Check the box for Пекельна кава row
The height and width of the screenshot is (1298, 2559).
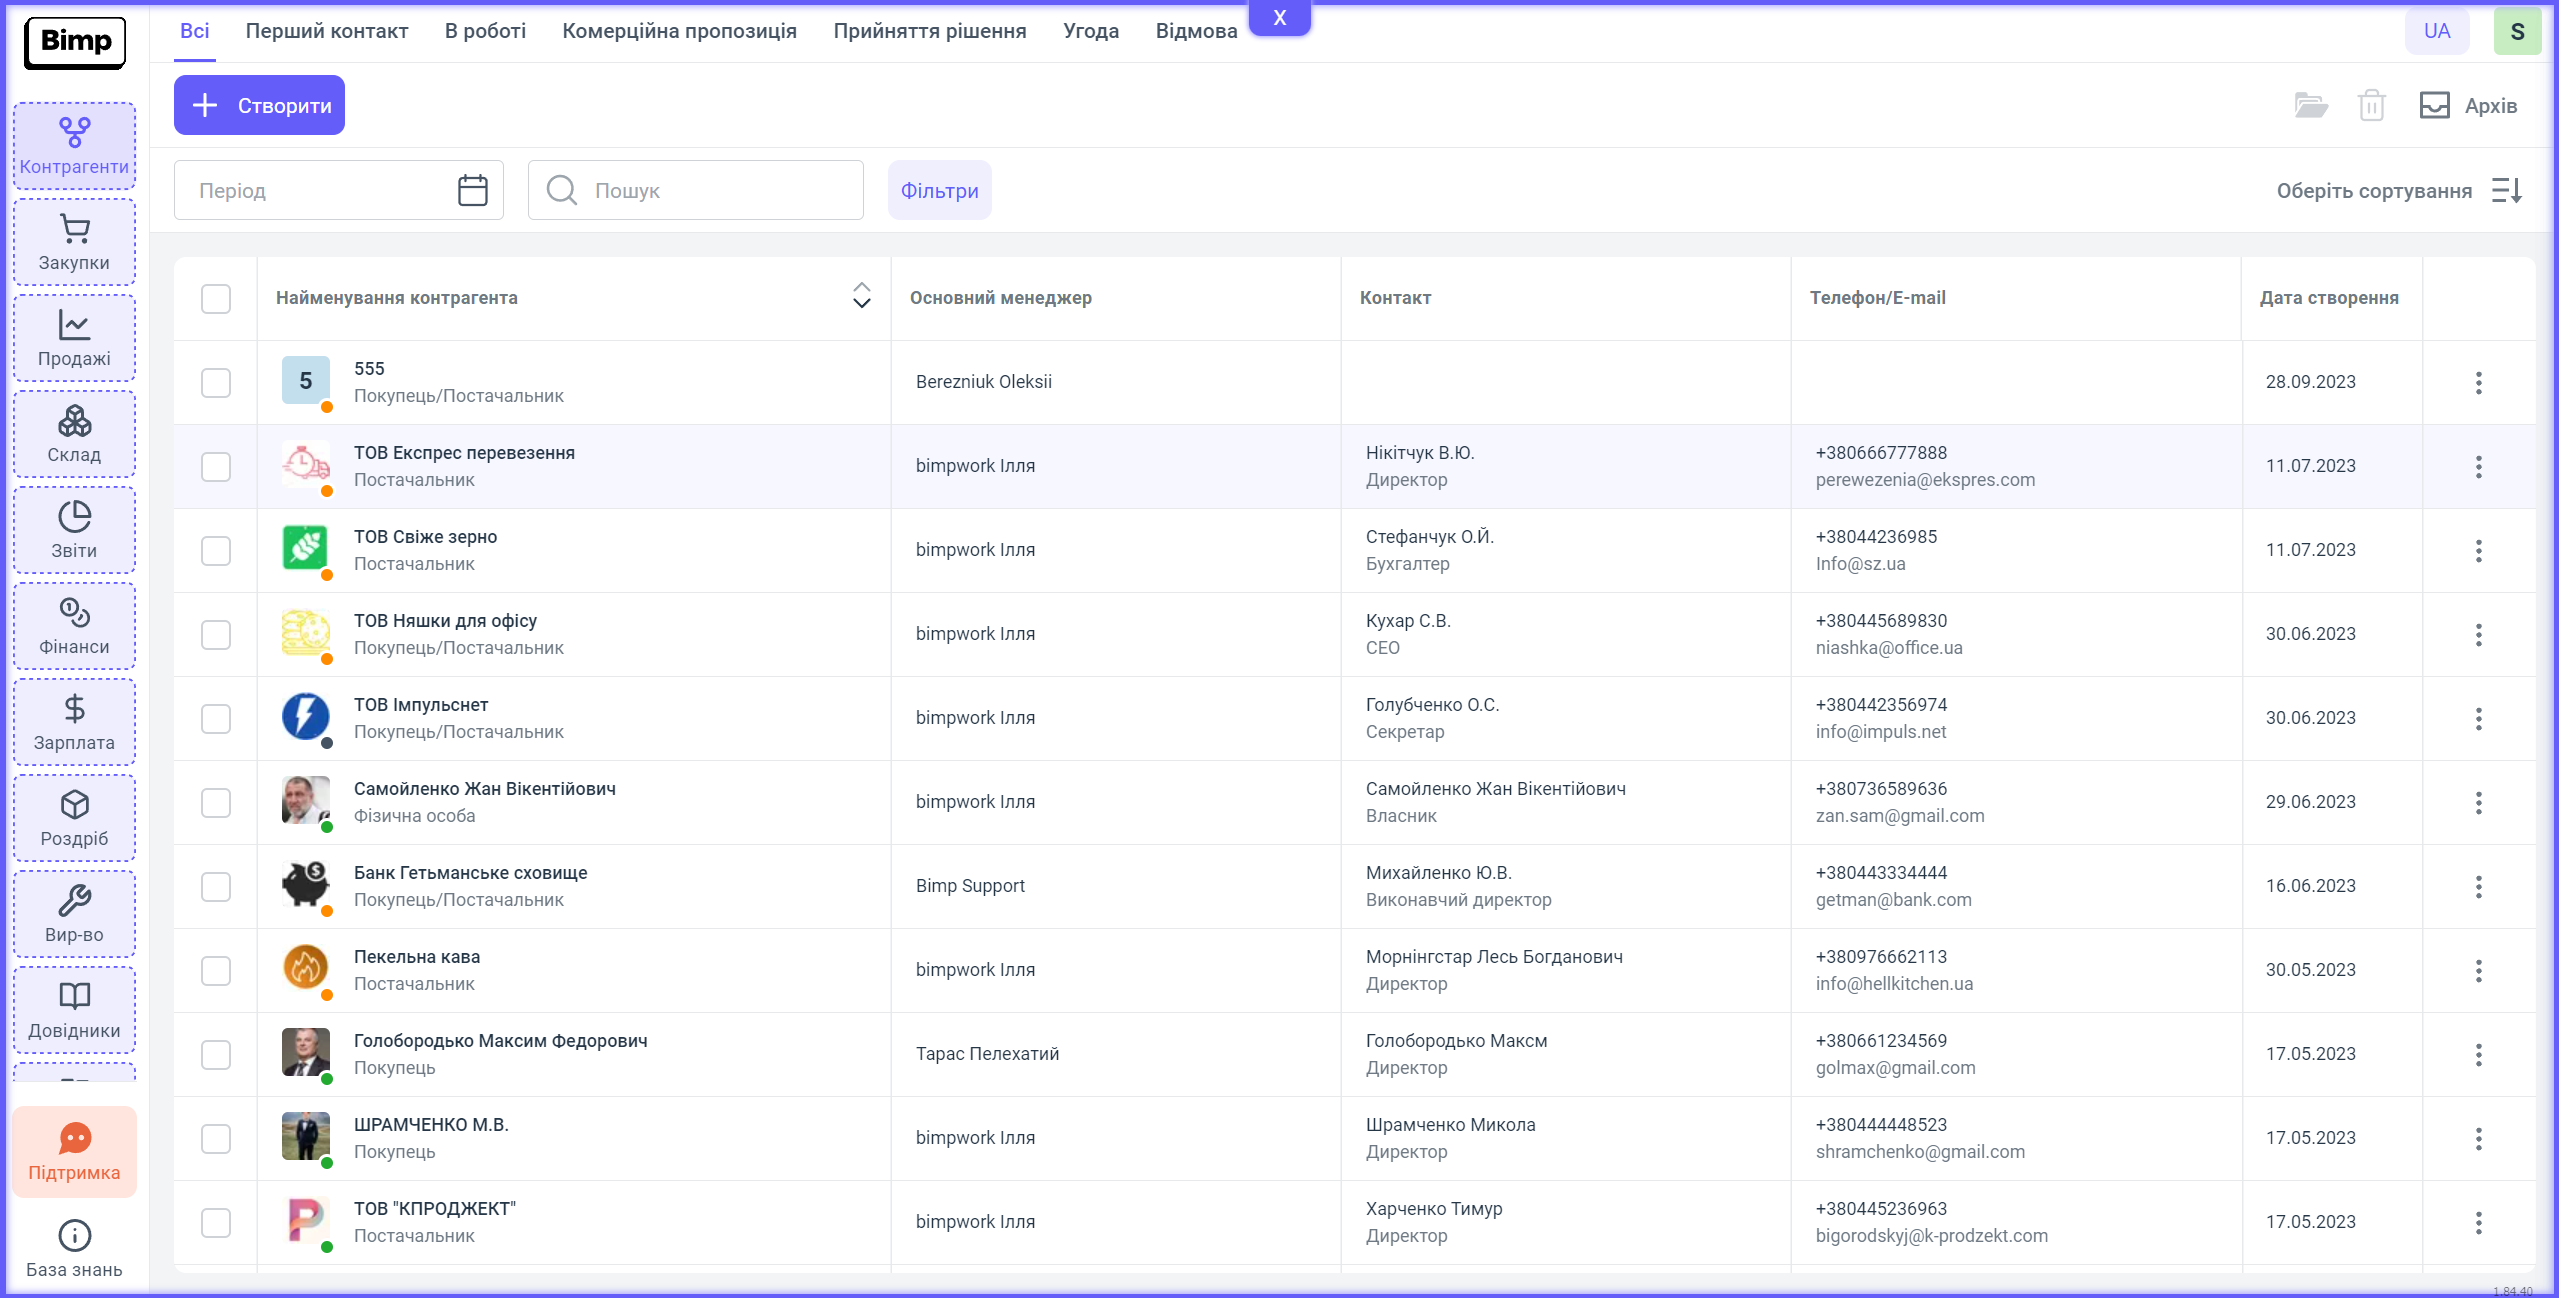point(216,970)
